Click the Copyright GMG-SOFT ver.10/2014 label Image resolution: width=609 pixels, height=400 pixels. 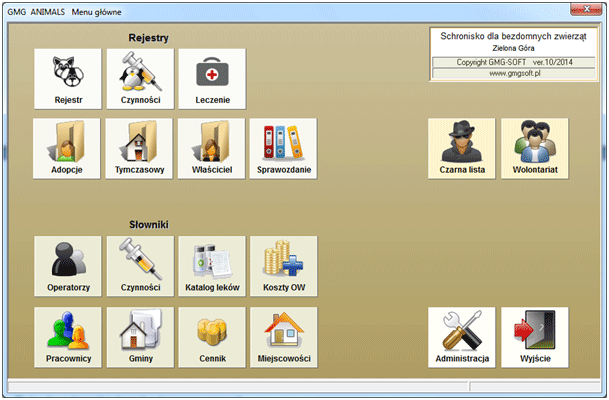[x=514, y=62]
